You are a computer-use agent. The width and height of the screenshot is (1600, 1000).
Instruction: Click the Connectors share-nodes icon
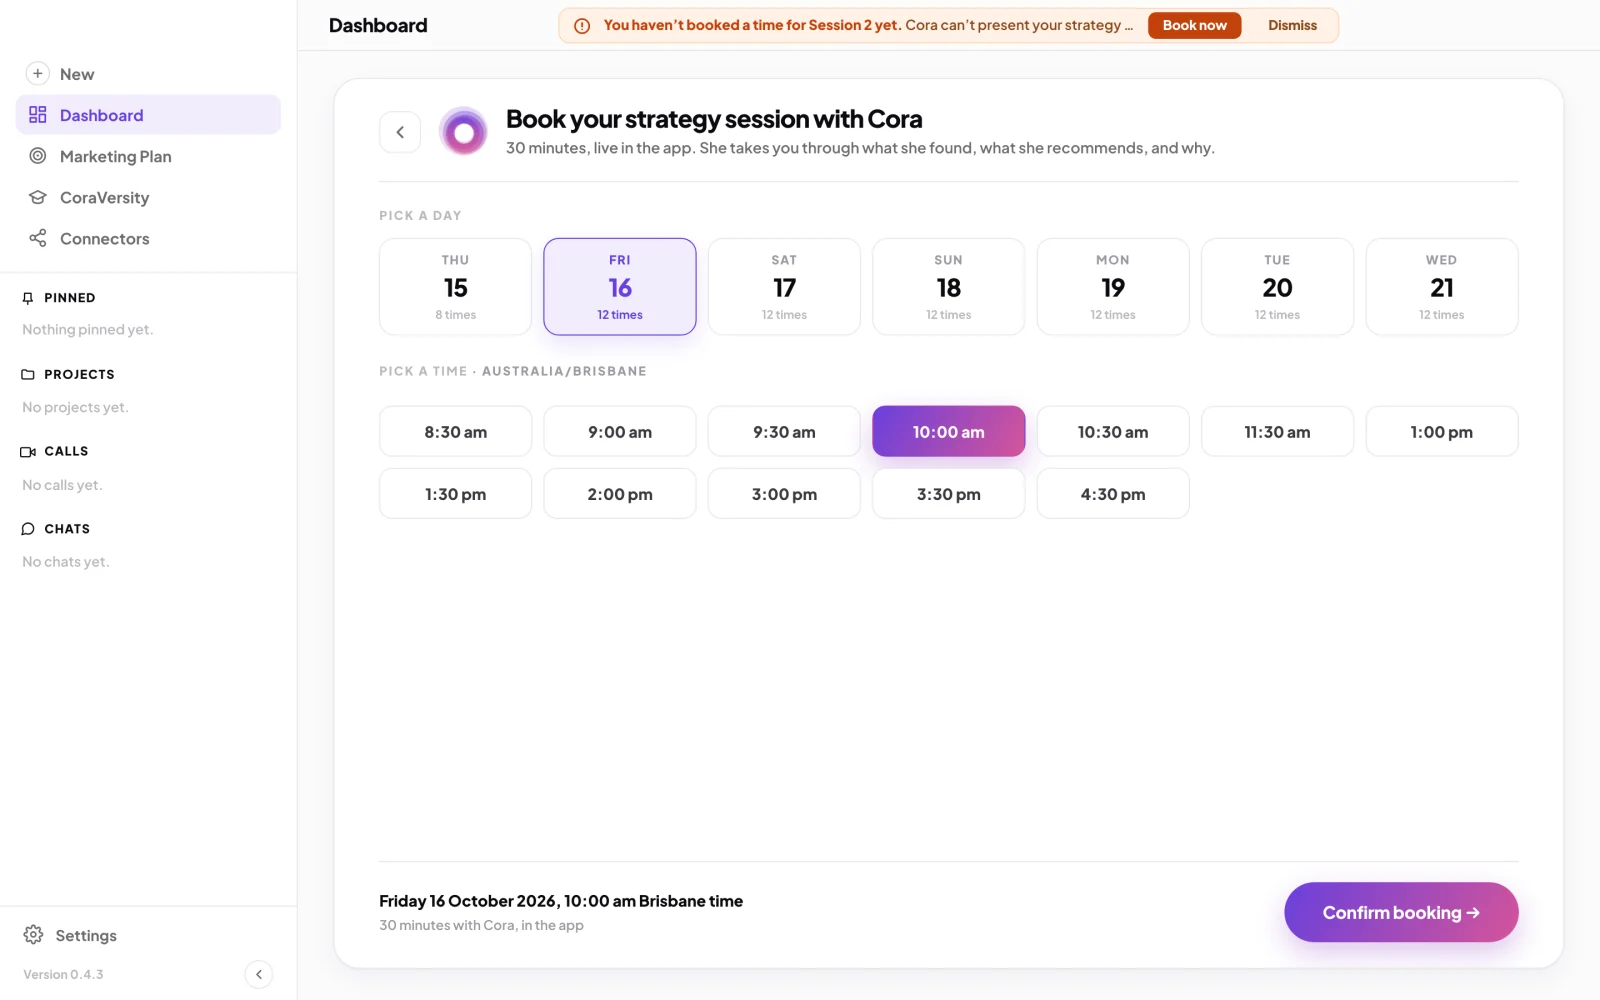(38, 238)
